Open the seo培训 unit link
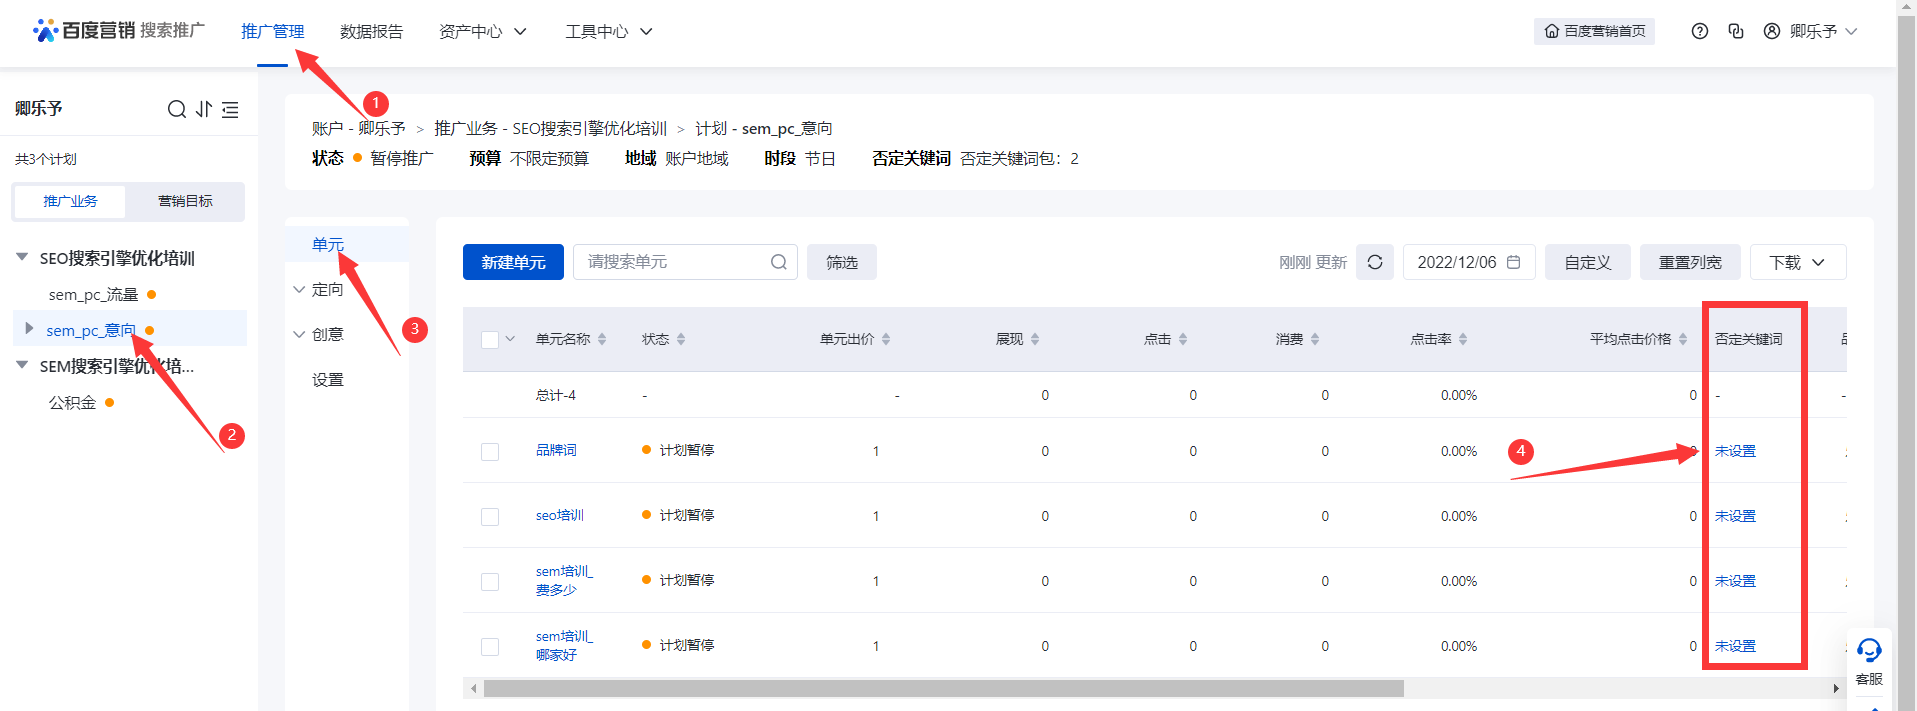1917x711 pixels. click(x=560, y=515)
